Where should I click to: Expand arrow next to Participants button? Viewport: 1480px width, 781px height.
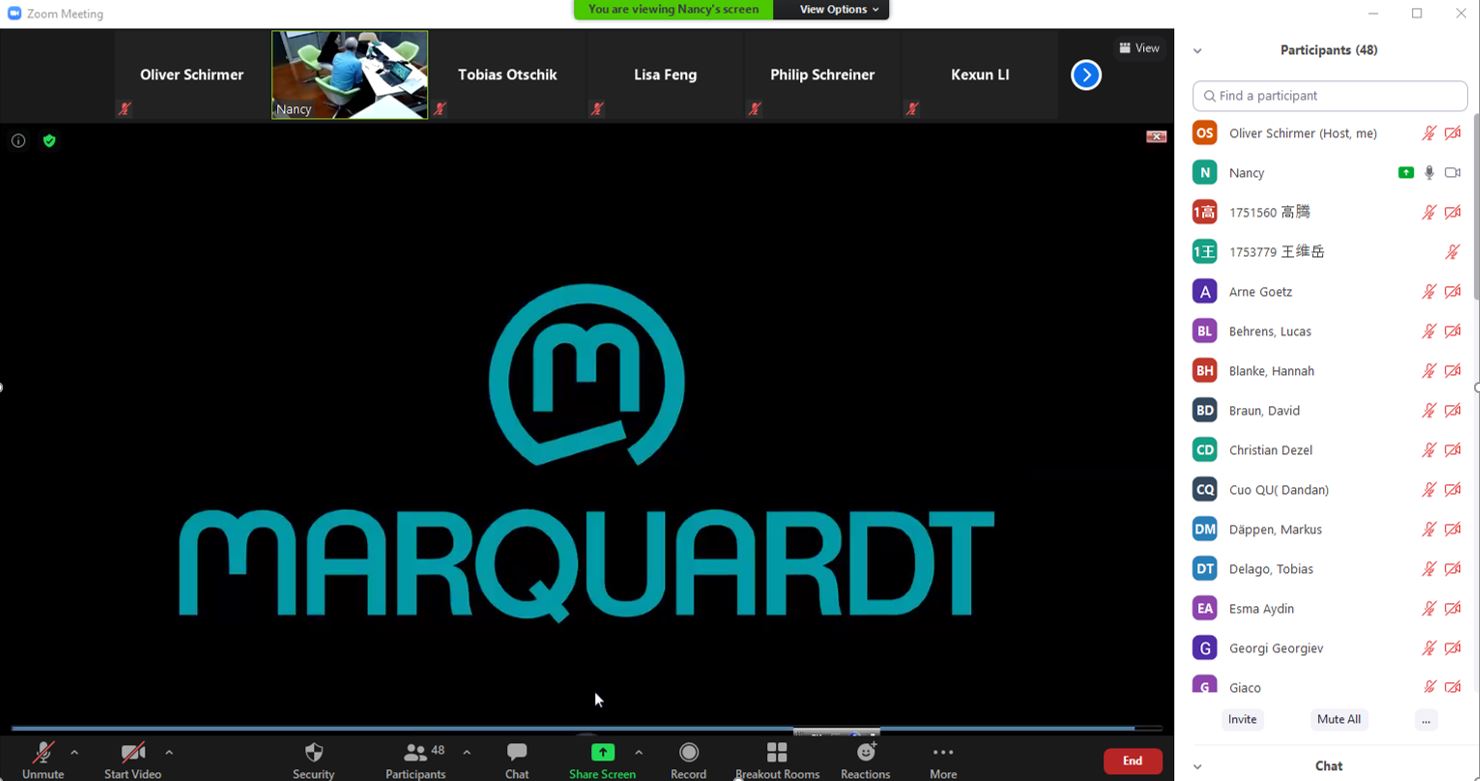tap(466, 752)
